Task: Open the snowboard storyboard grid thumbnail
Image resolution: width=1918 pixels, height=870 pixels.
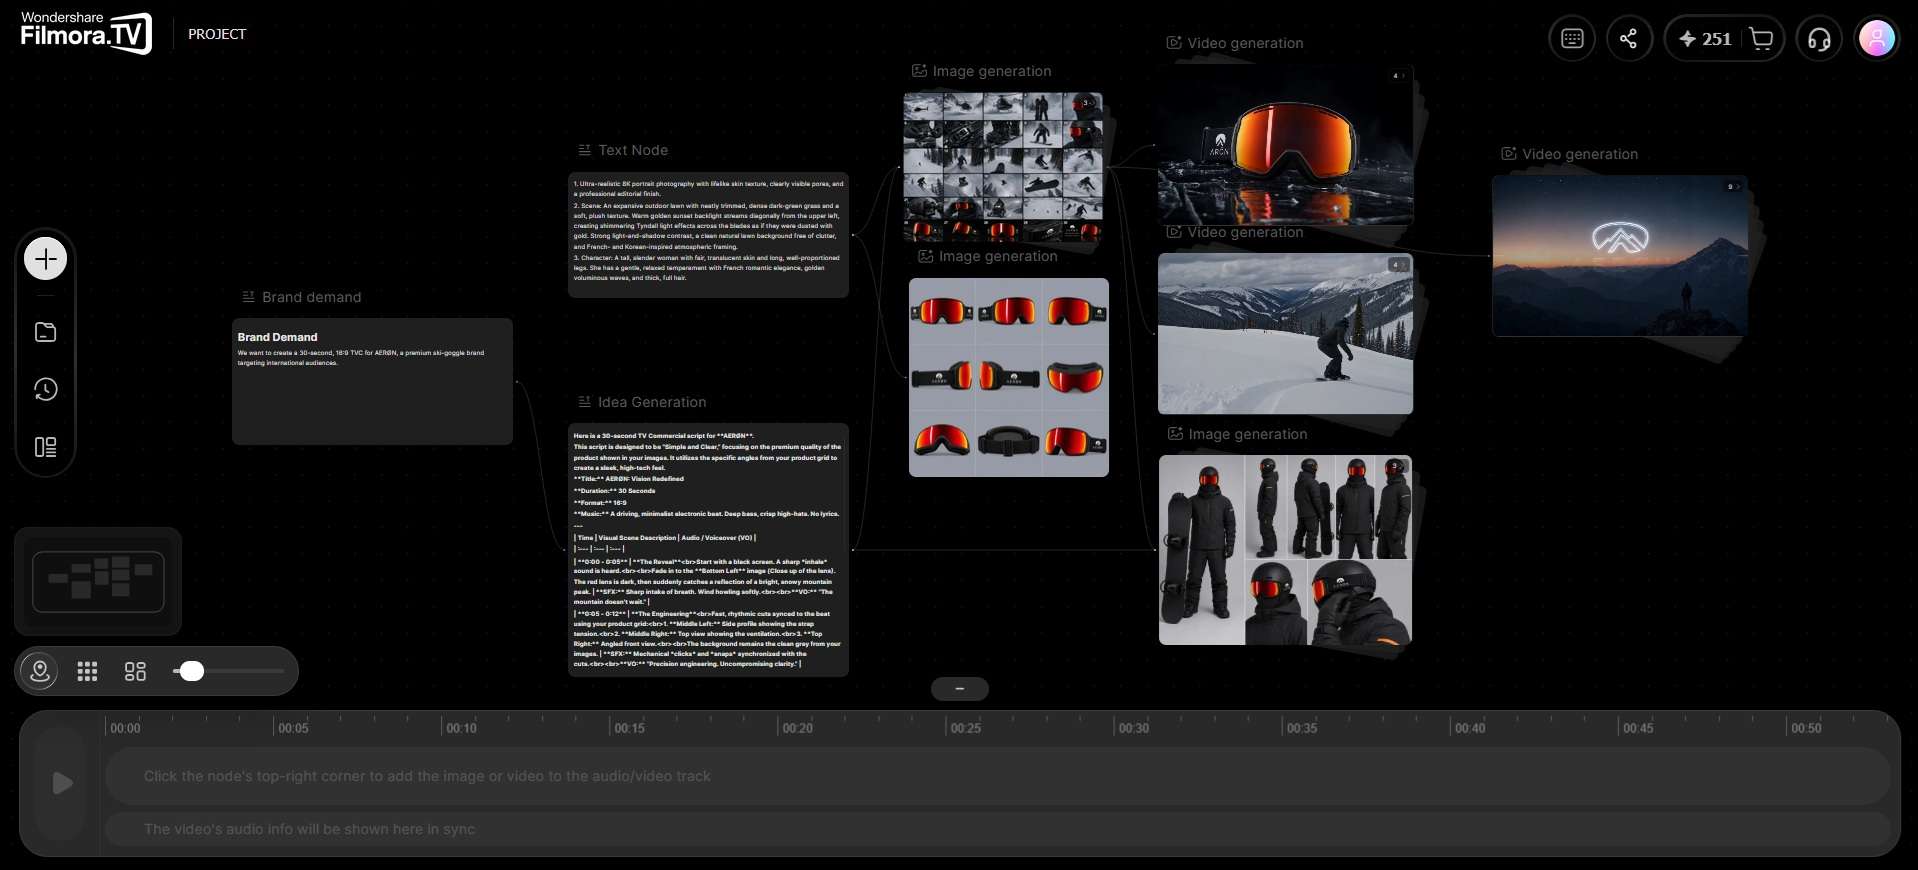Action: point(1003,167)
